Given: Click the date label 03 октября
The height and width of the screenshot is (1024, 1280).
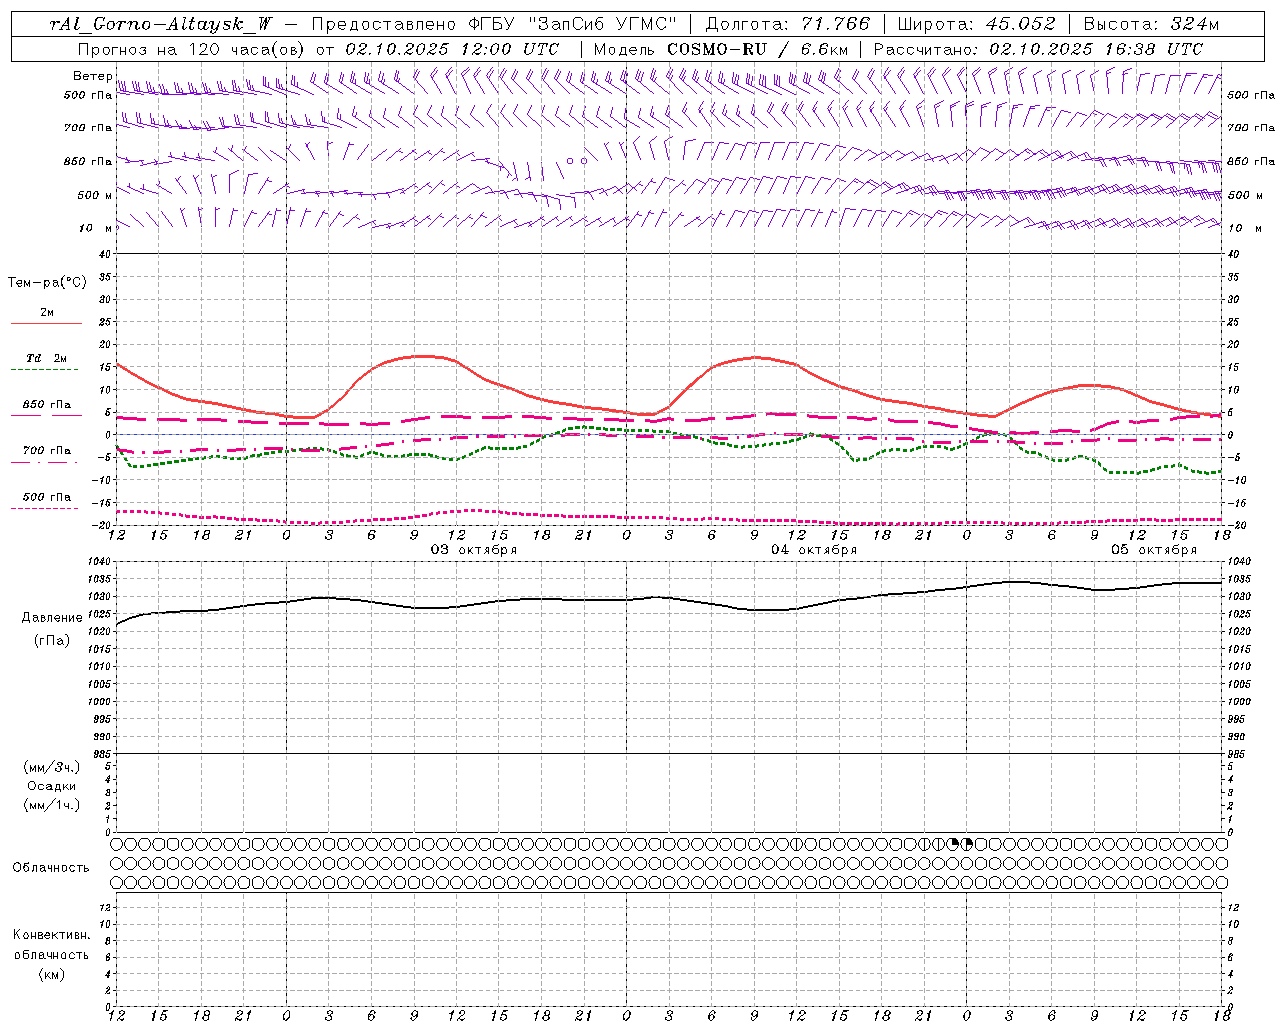Looking at the screenshot, I should 474,550.
